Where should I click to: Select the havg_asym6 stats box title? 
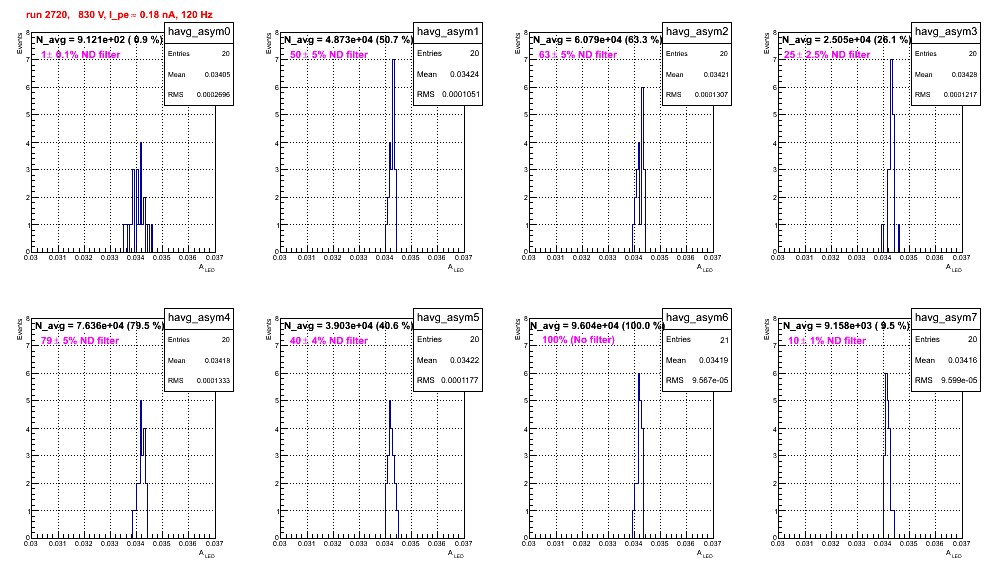point(697,318)
